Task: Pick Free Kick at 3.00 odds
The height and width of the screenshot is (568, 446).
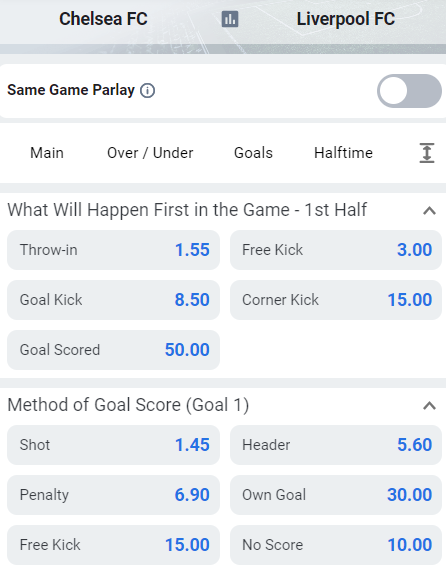Action: point(336,250)
